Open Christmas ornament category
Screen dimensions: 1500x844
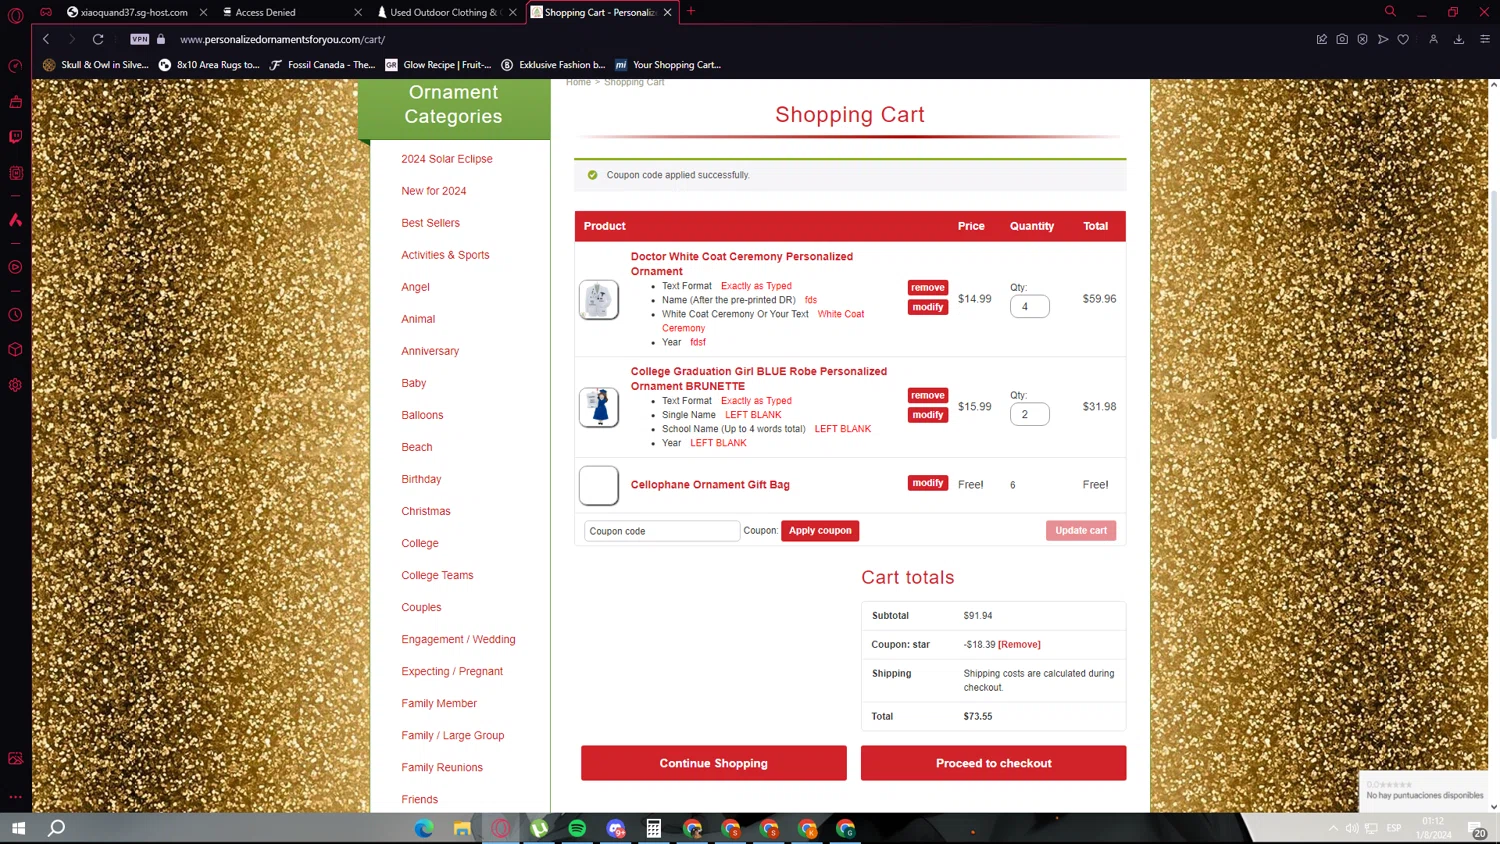426,511
